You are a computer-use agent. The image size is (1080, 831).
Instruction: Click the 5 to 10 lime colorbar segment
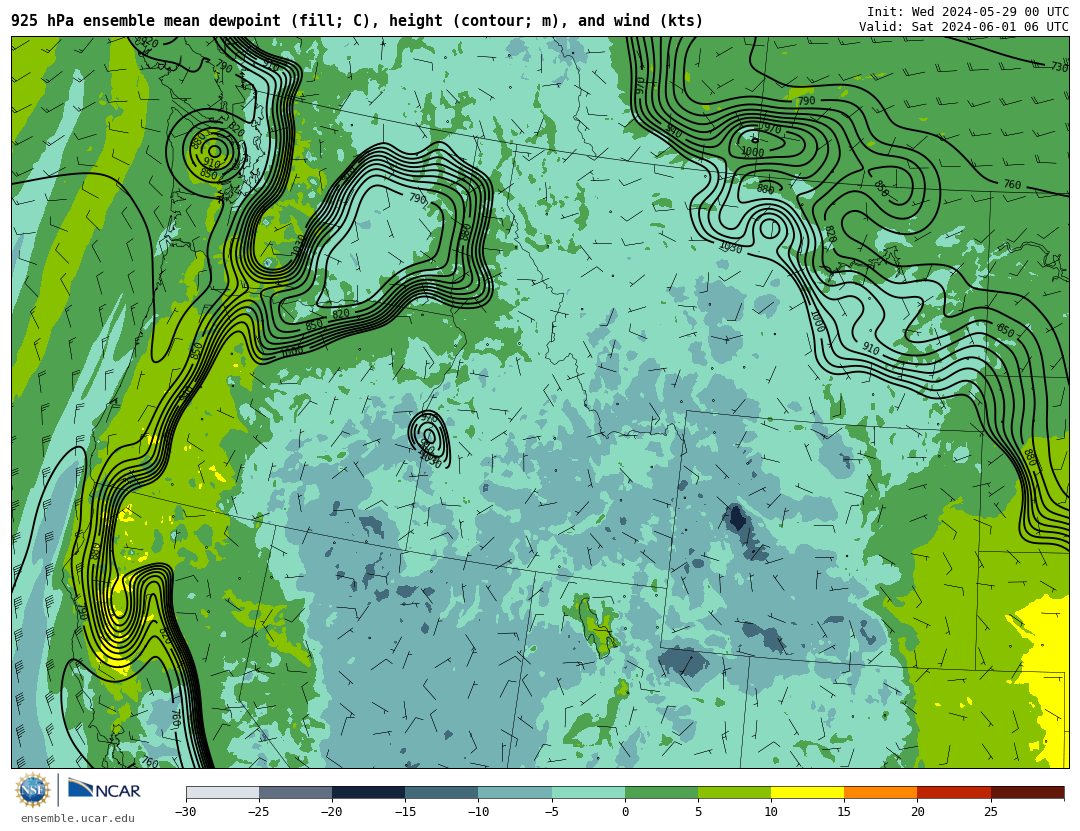[734, 792]
